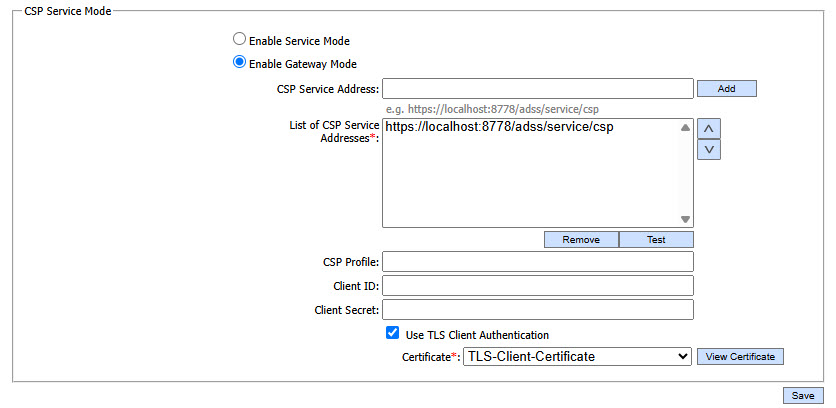Screen dimensions: 836x408
Task: Click the address list scroll up arrow
Action: pyautogui.click(x=685, y=128)
